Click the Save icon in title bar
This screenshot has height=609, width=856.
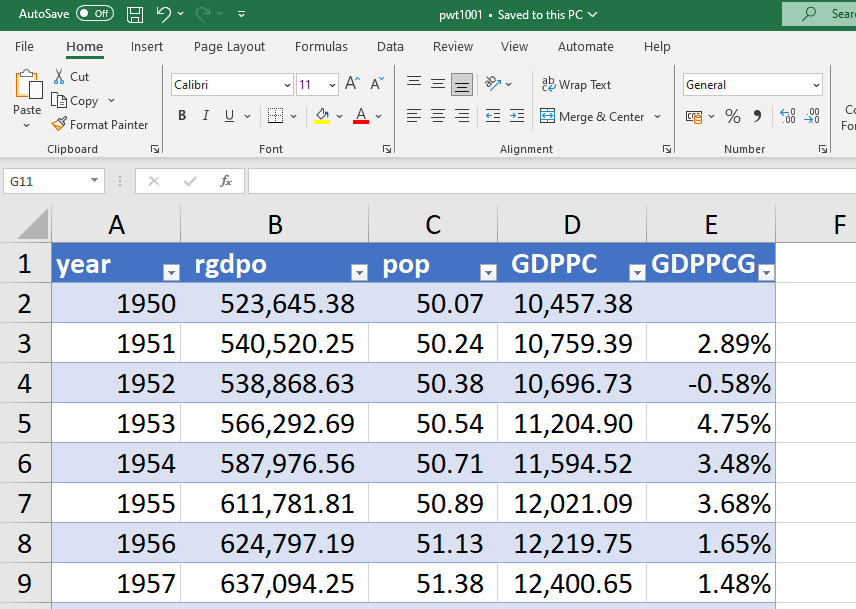[x=135, y=14]
